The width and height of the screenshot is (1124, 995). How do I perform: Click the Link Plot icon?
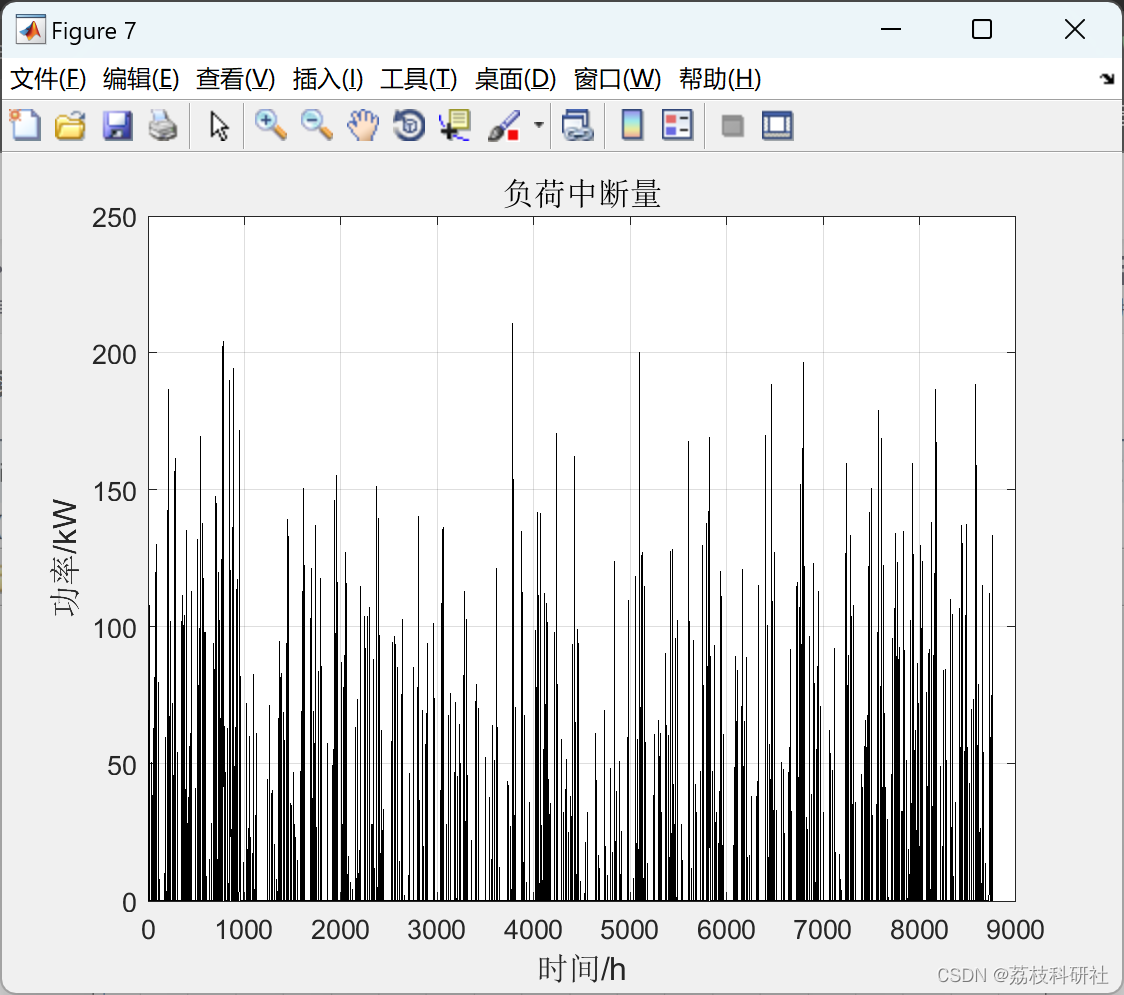[x=577, y=125]
